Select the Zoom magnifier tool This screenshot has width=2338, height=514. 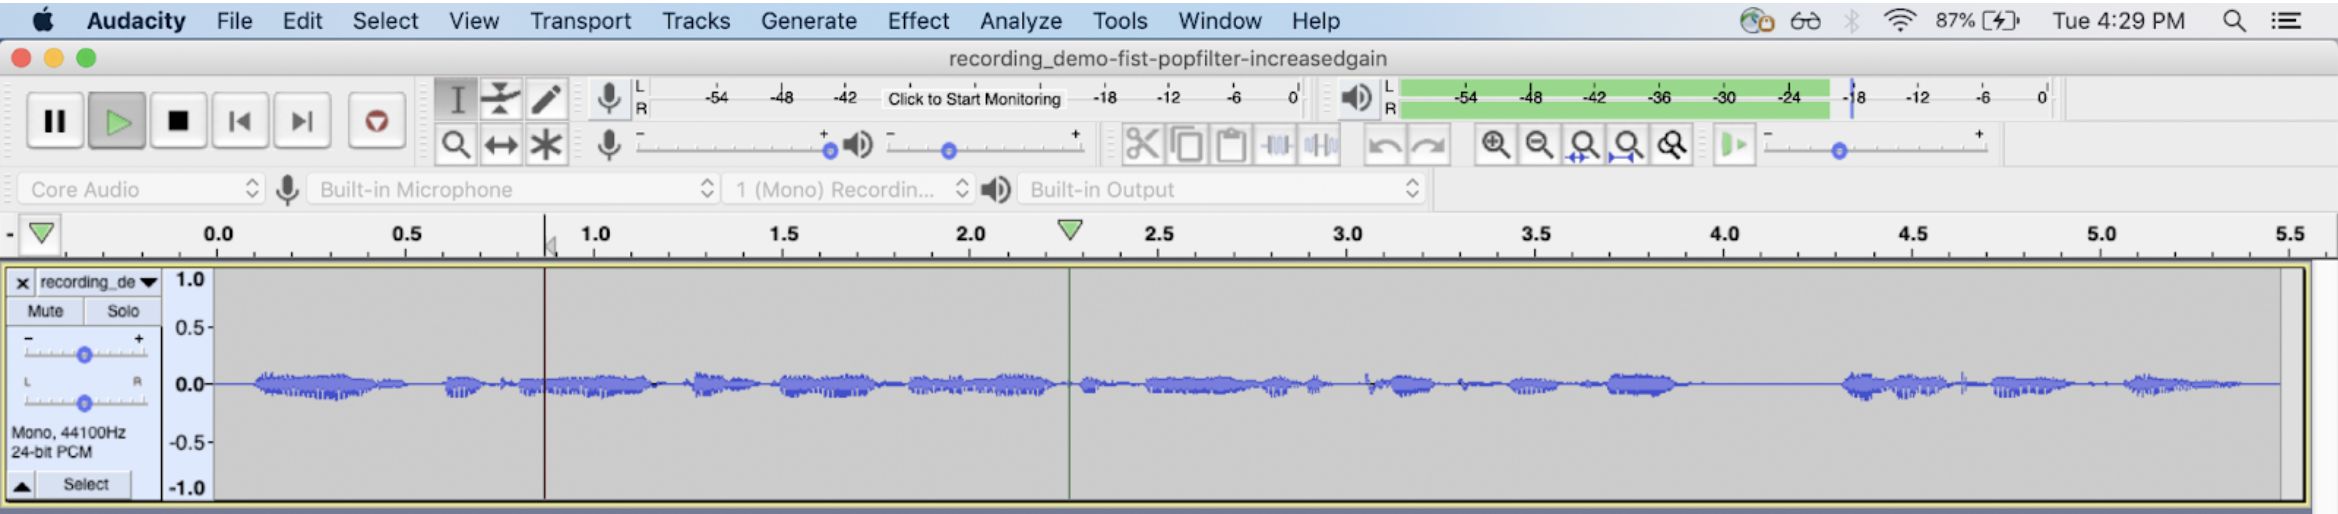(x=456, y=145)
